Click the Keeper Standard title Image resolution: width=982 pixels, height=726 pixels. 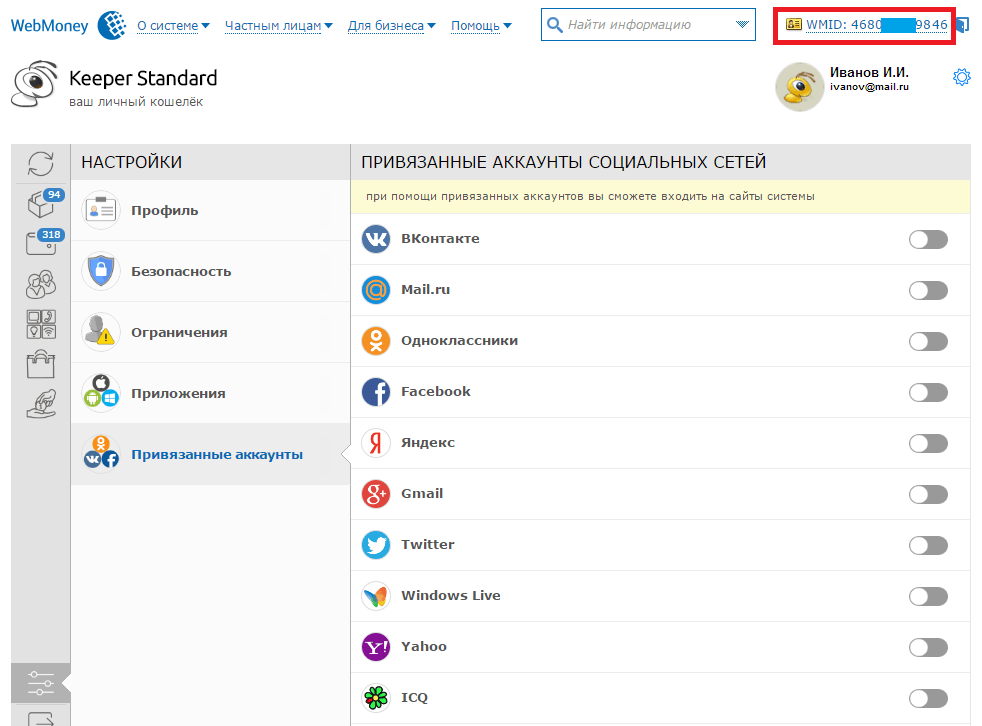(143, 78)
